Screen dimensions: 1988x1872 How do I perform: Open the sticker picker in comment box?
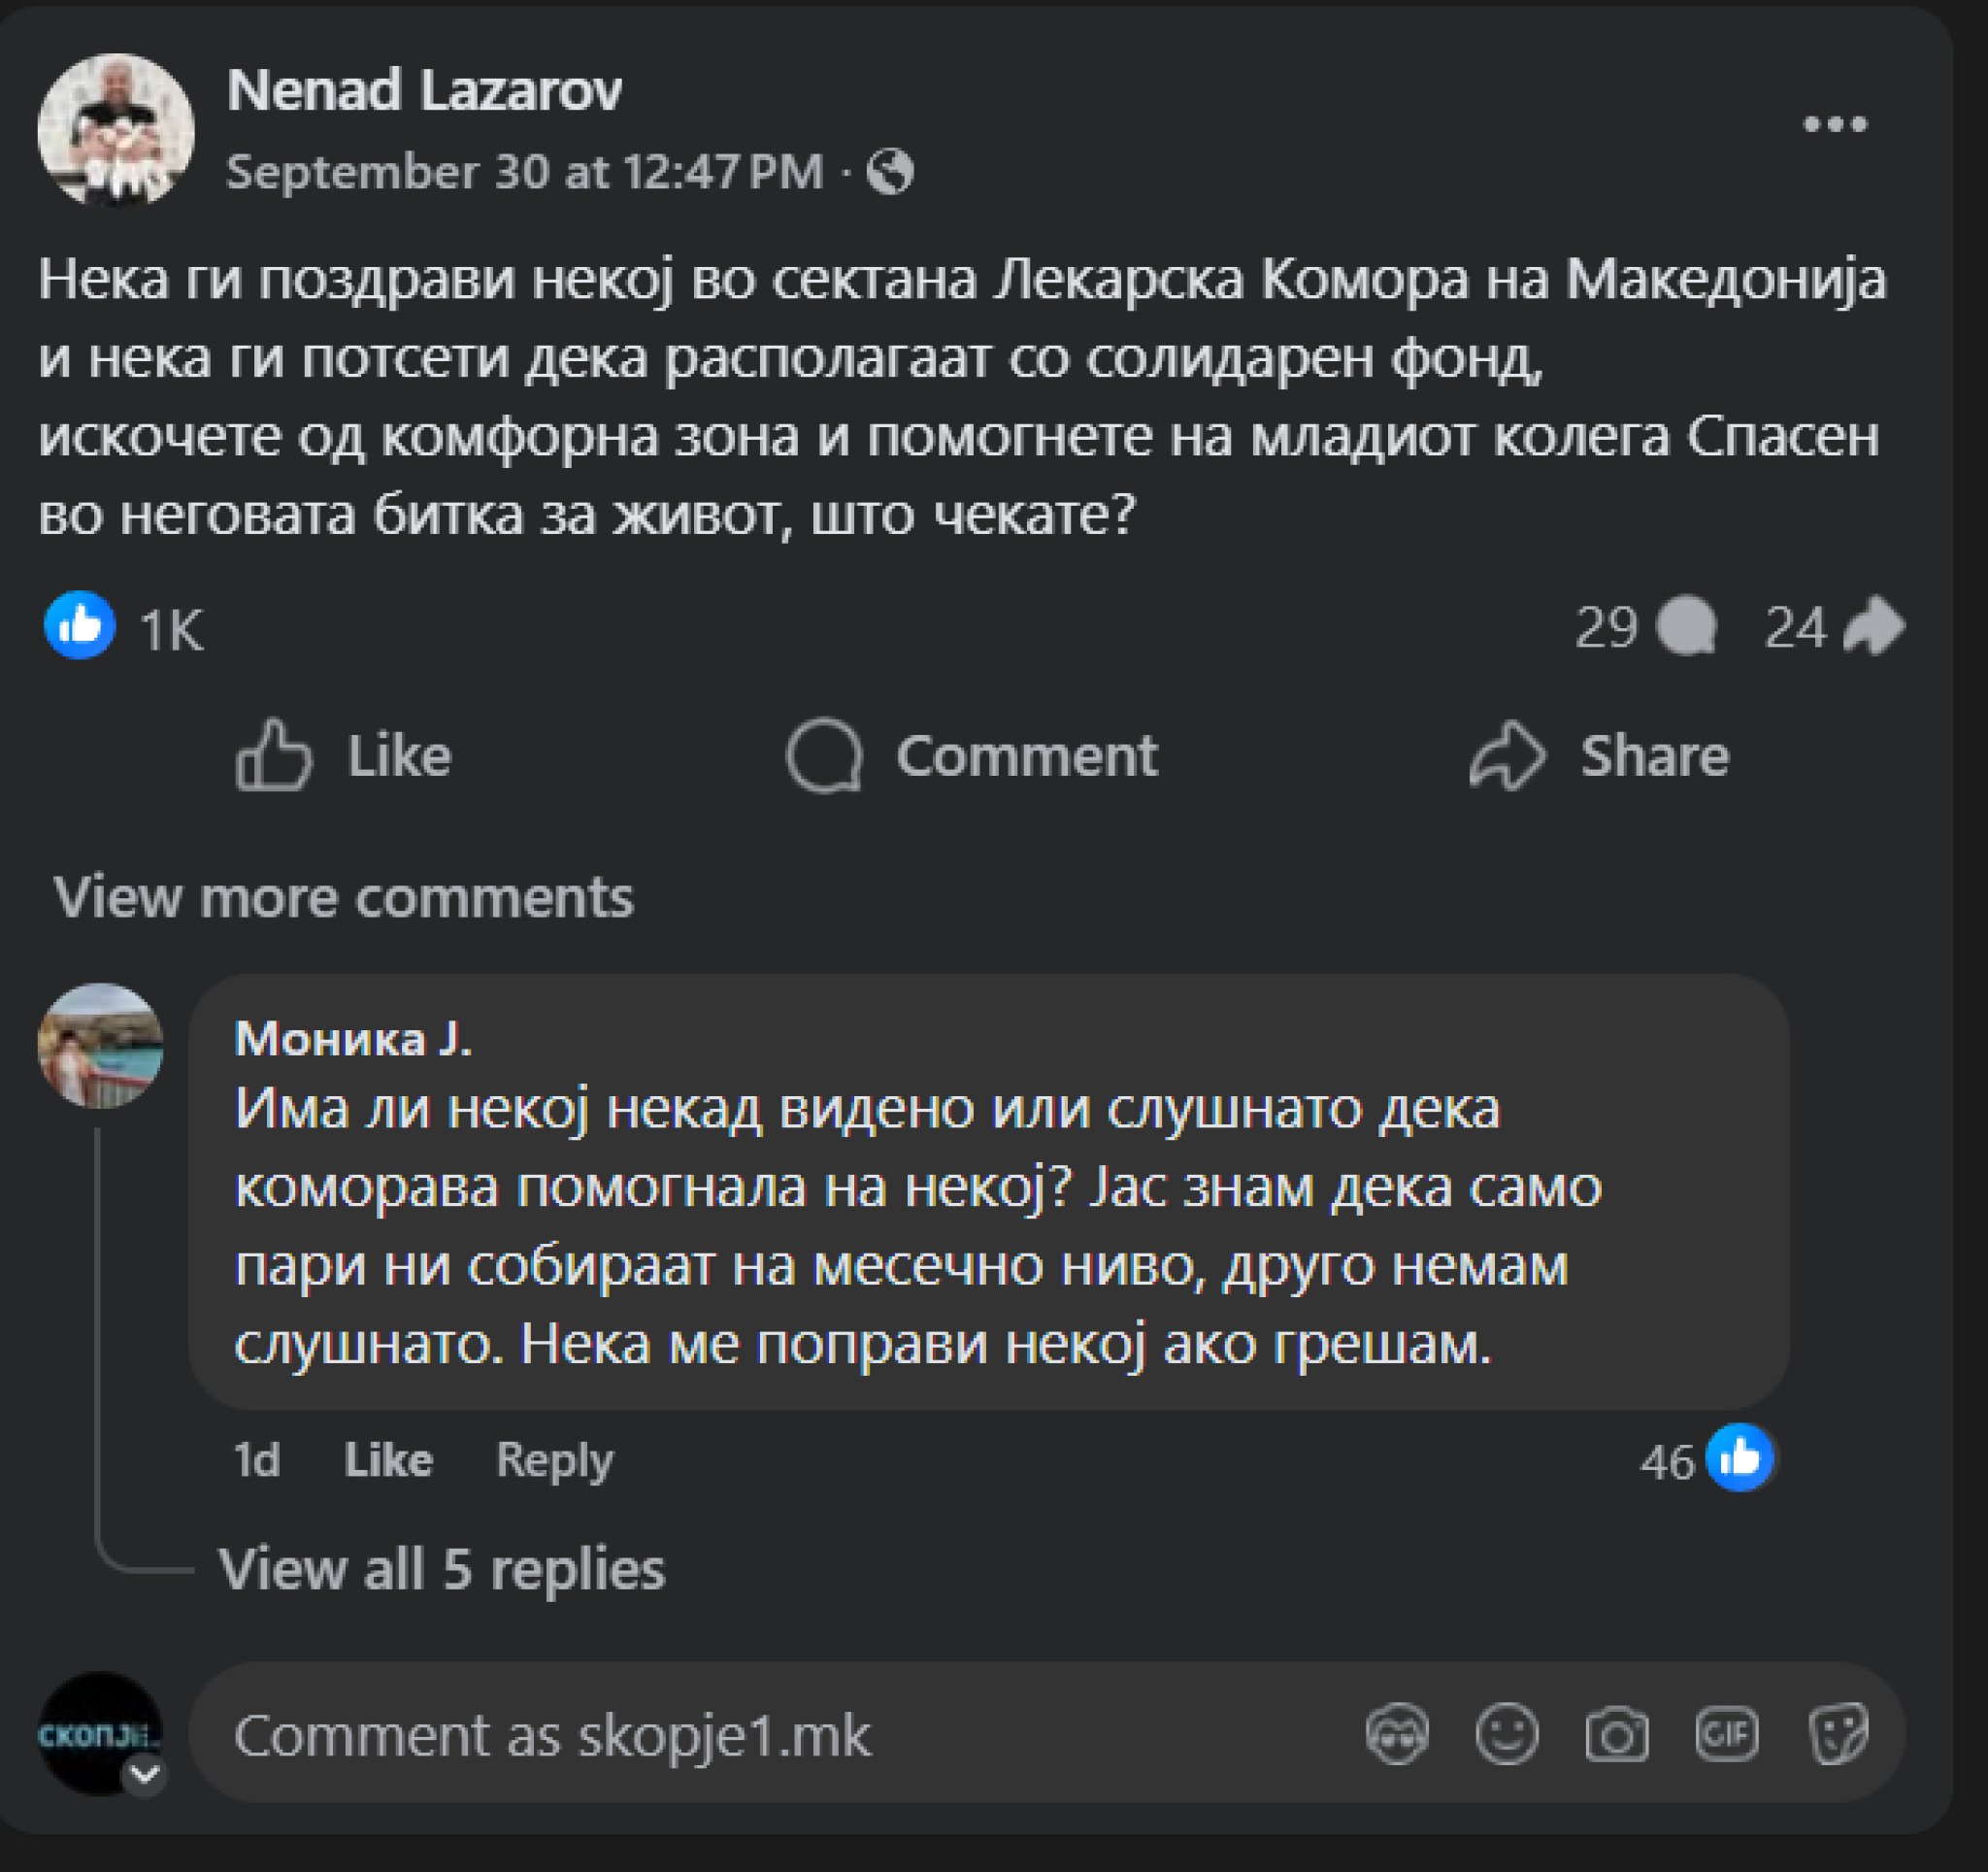pos(1837,1733)
